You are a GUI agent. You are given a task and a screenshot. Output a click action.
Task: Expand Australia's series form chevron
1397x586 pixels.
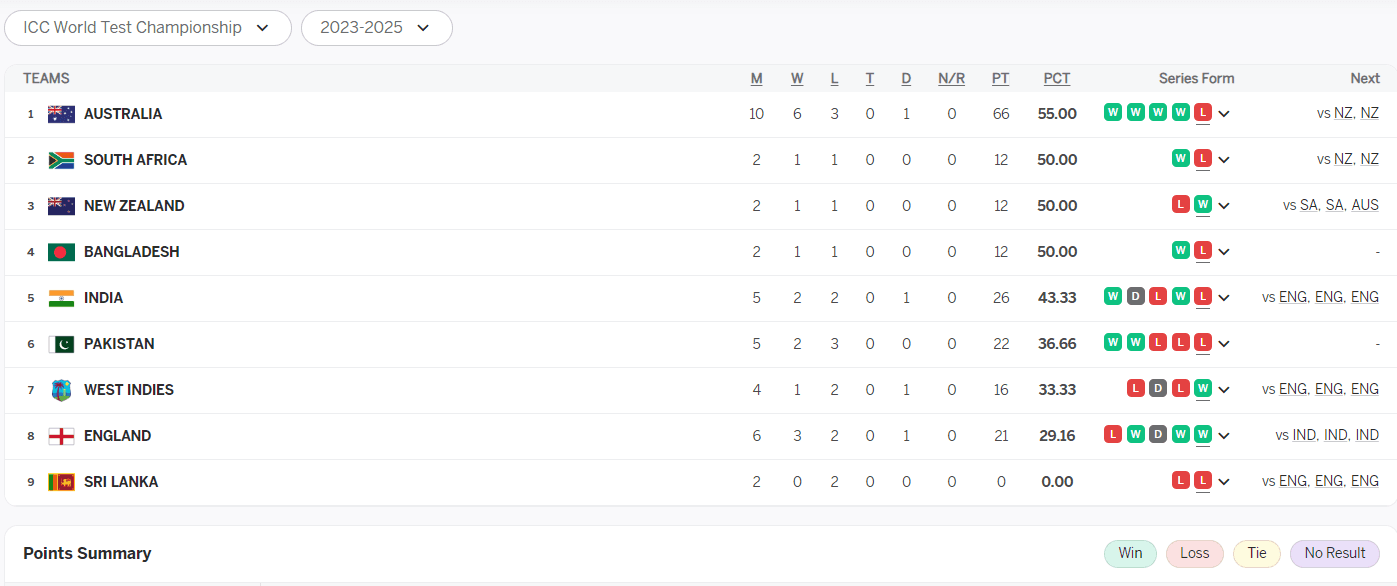coord(1224,114)
